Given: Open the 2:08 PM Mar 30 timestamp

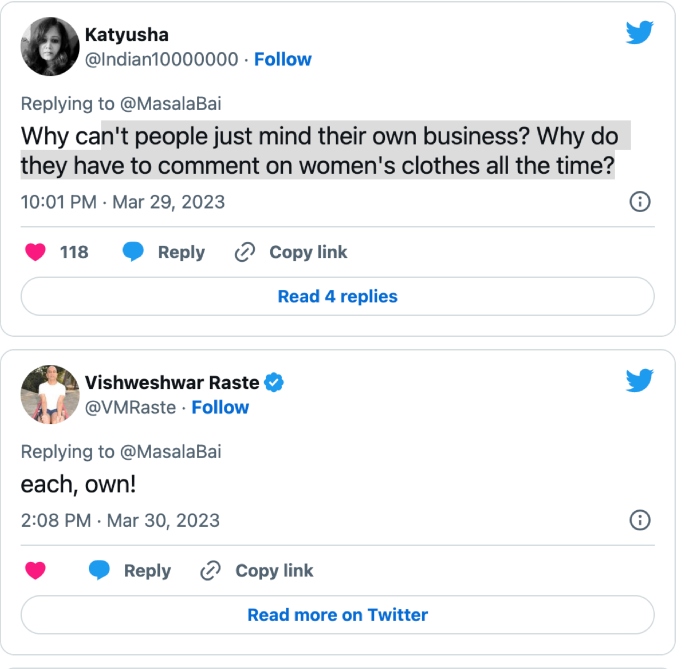Looking at the screenshot, I should (x=120, y=520).
